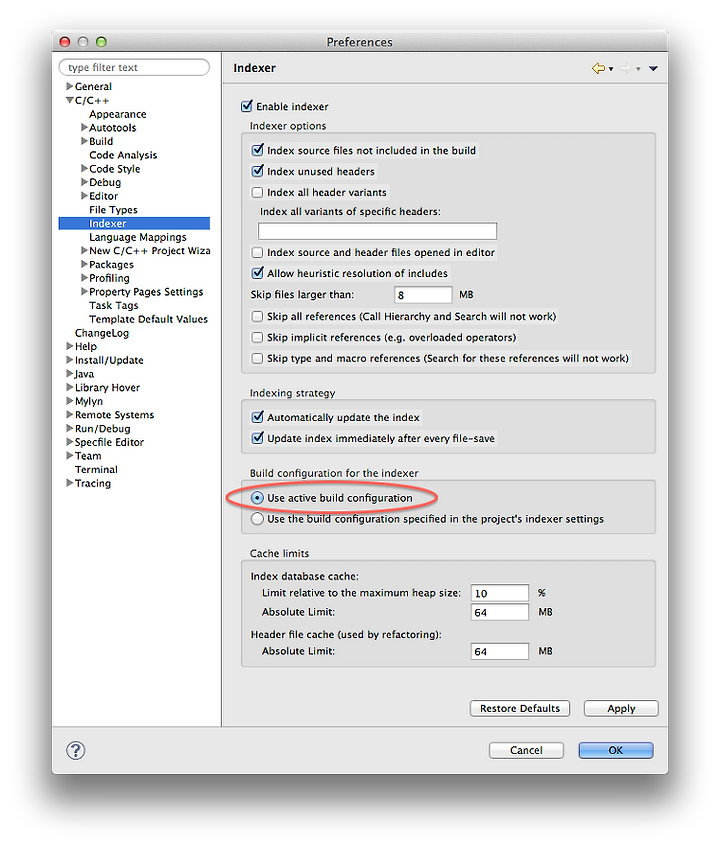Click the back navigation arrow icon

[x=598, y=69]
